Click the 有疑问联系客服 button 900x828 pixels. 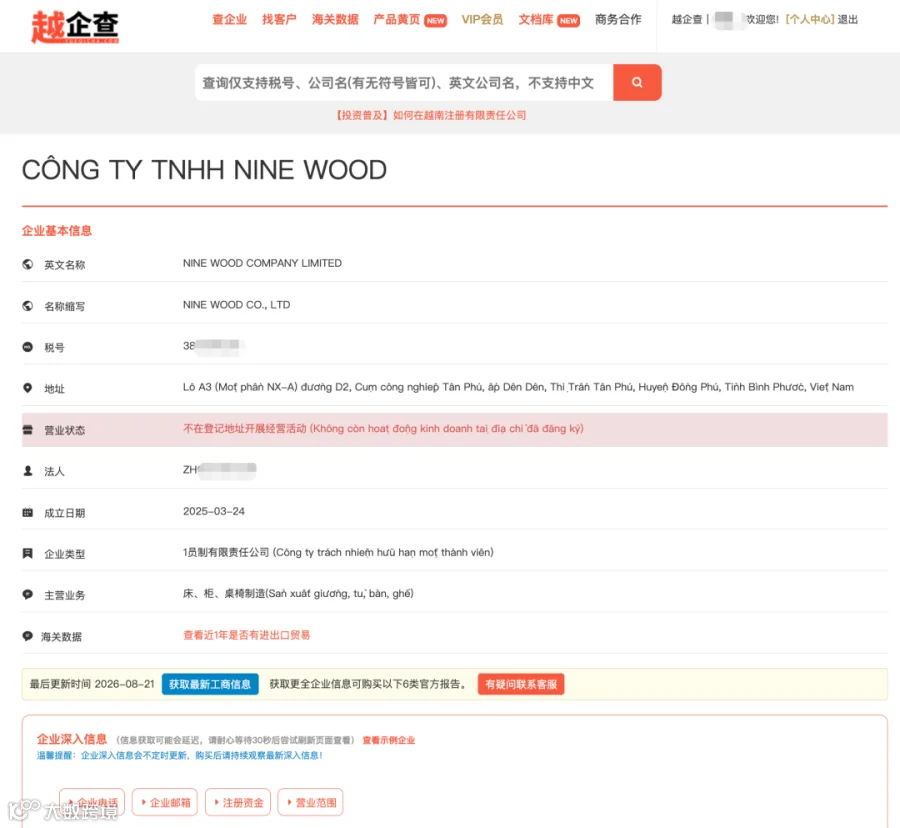(521, 684)
